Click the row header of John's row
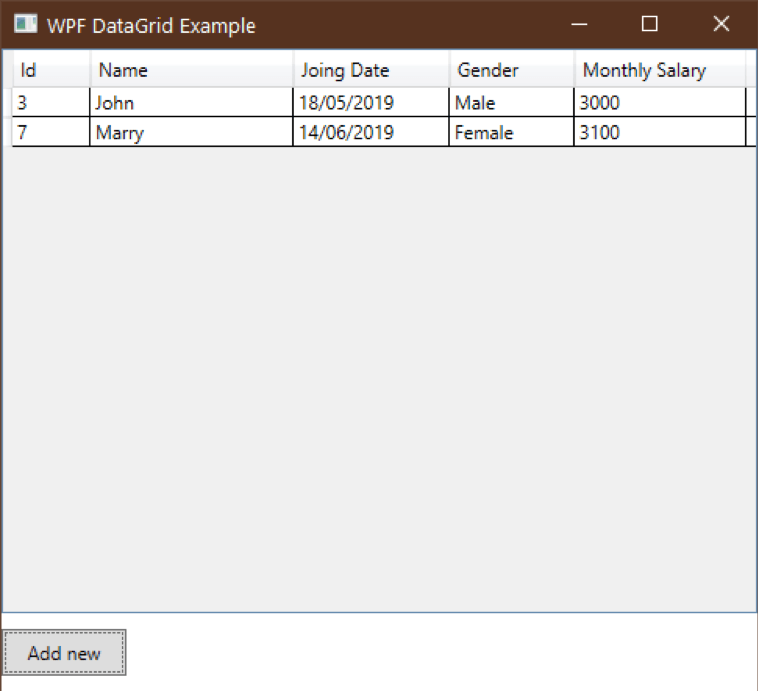 pyautogui.click(x=7, y=103)
